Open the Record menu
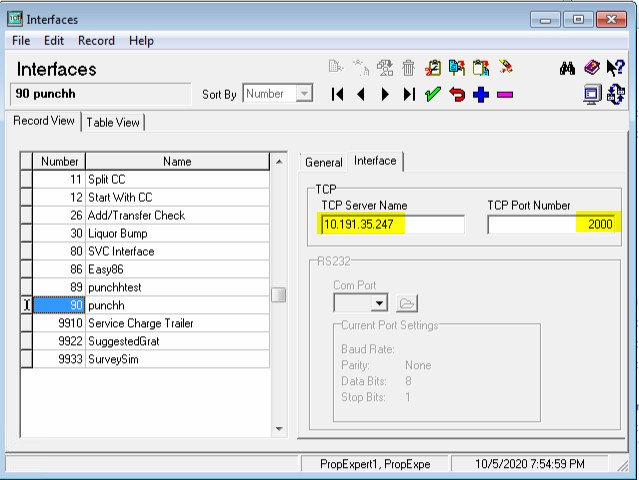Screen dimensions: 639x480 click(x=96, y=41)
